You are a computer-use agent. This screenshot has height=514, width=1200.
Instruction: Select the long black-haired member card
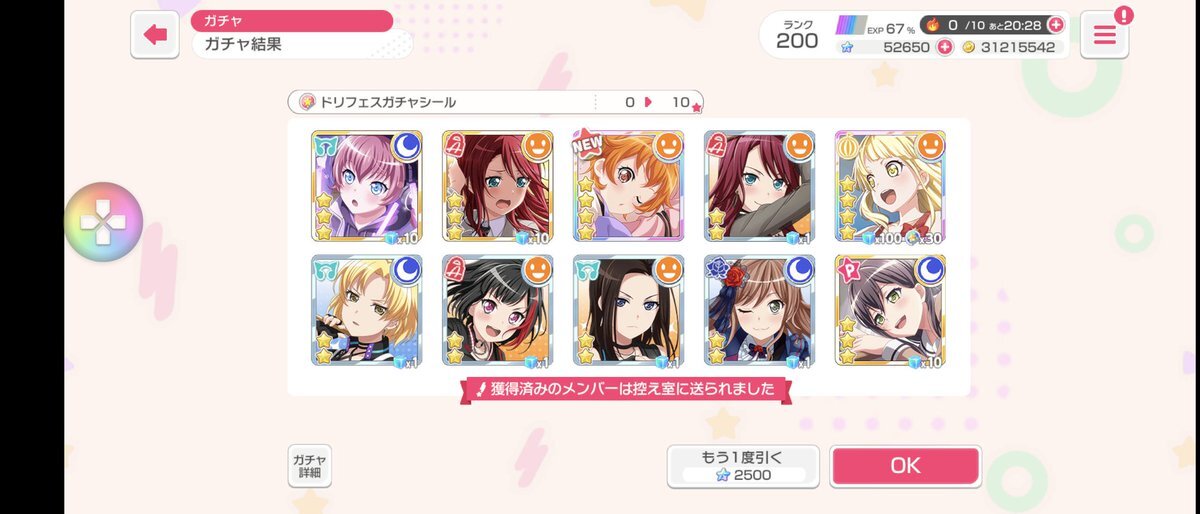628,310
